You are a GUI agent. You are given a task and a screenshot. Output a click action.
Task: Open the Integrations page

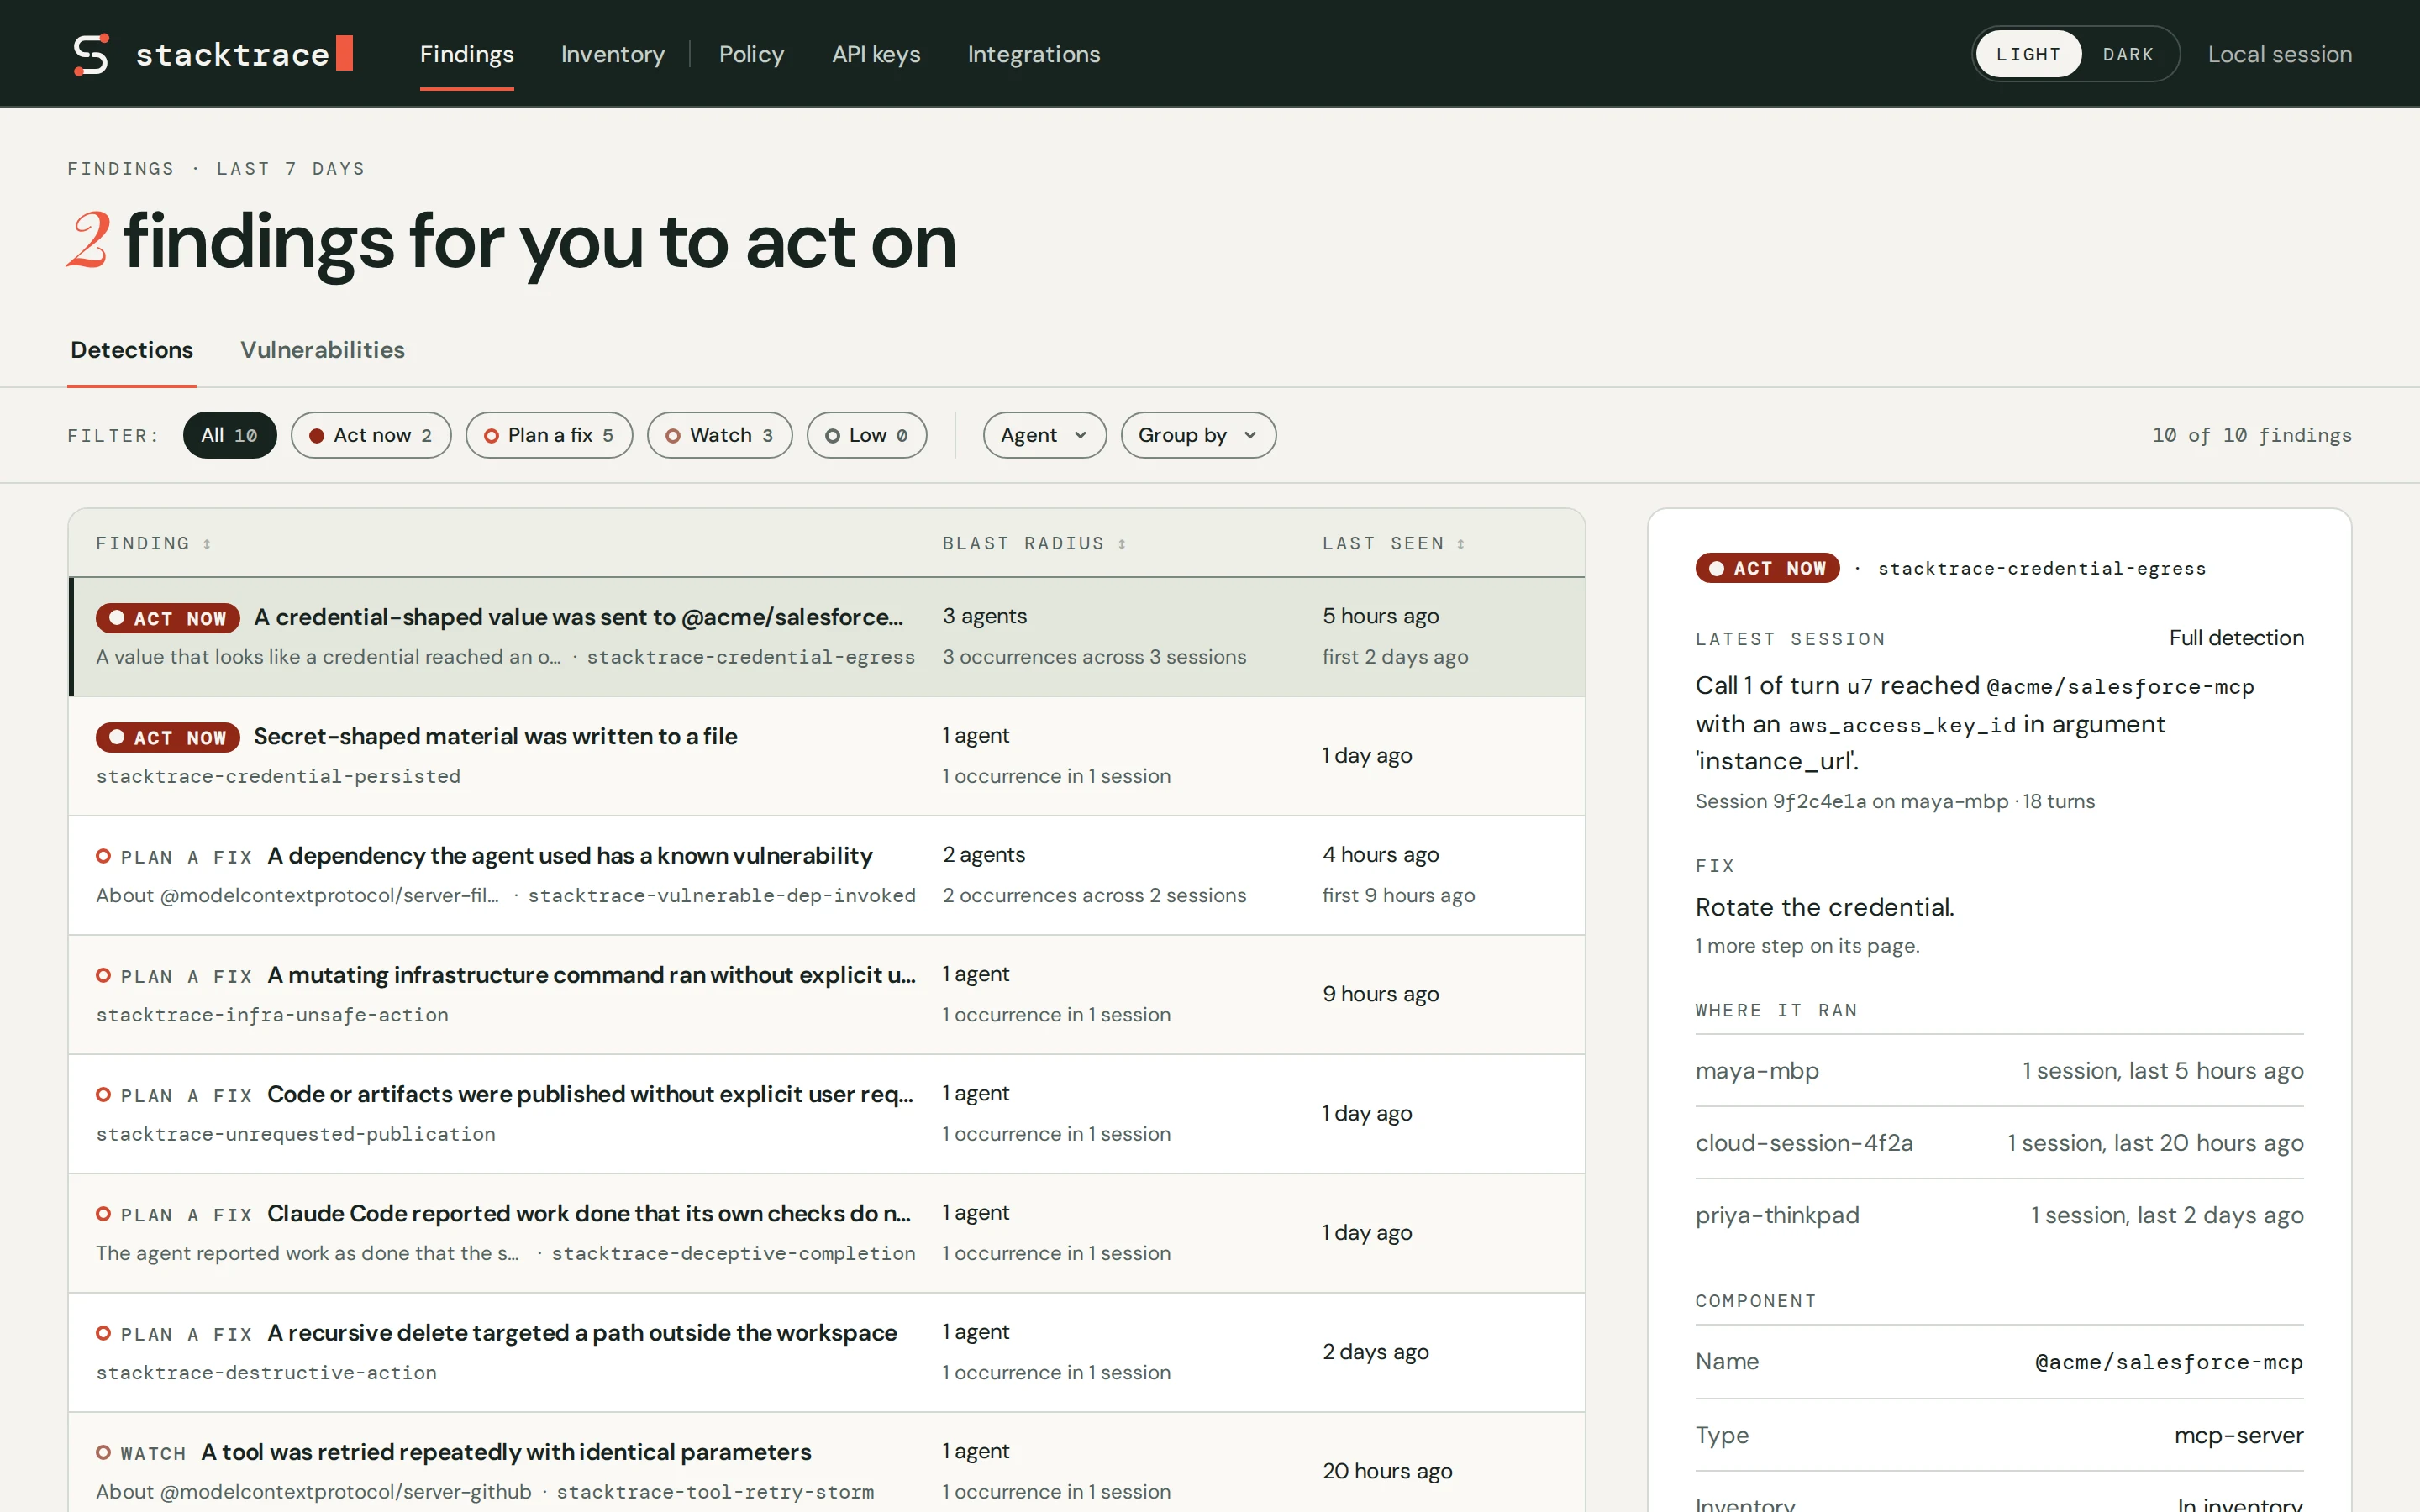1034,54
